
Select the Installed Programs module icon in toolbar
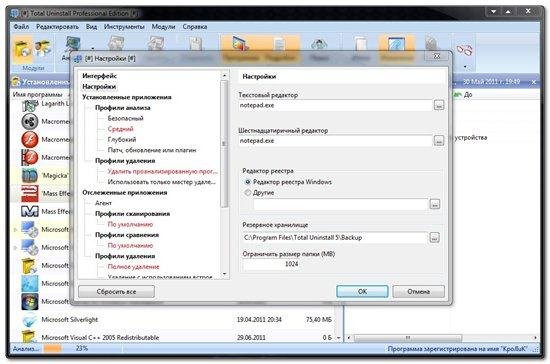click(x=23, y=49)
